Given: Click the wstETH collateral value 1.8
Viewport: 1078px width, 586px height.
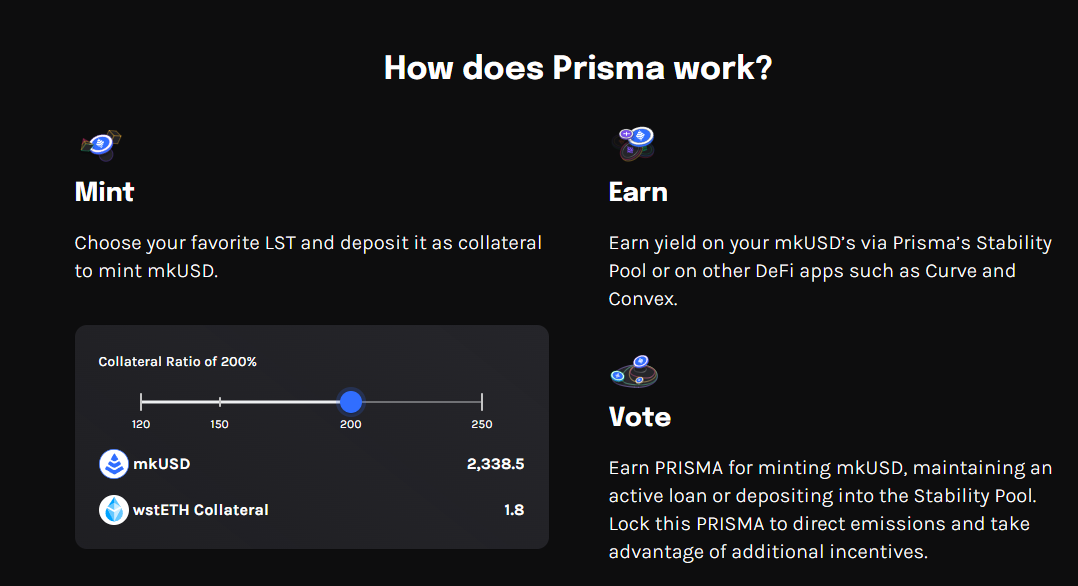Looking at the screenshot, I should tap(514, 510).
